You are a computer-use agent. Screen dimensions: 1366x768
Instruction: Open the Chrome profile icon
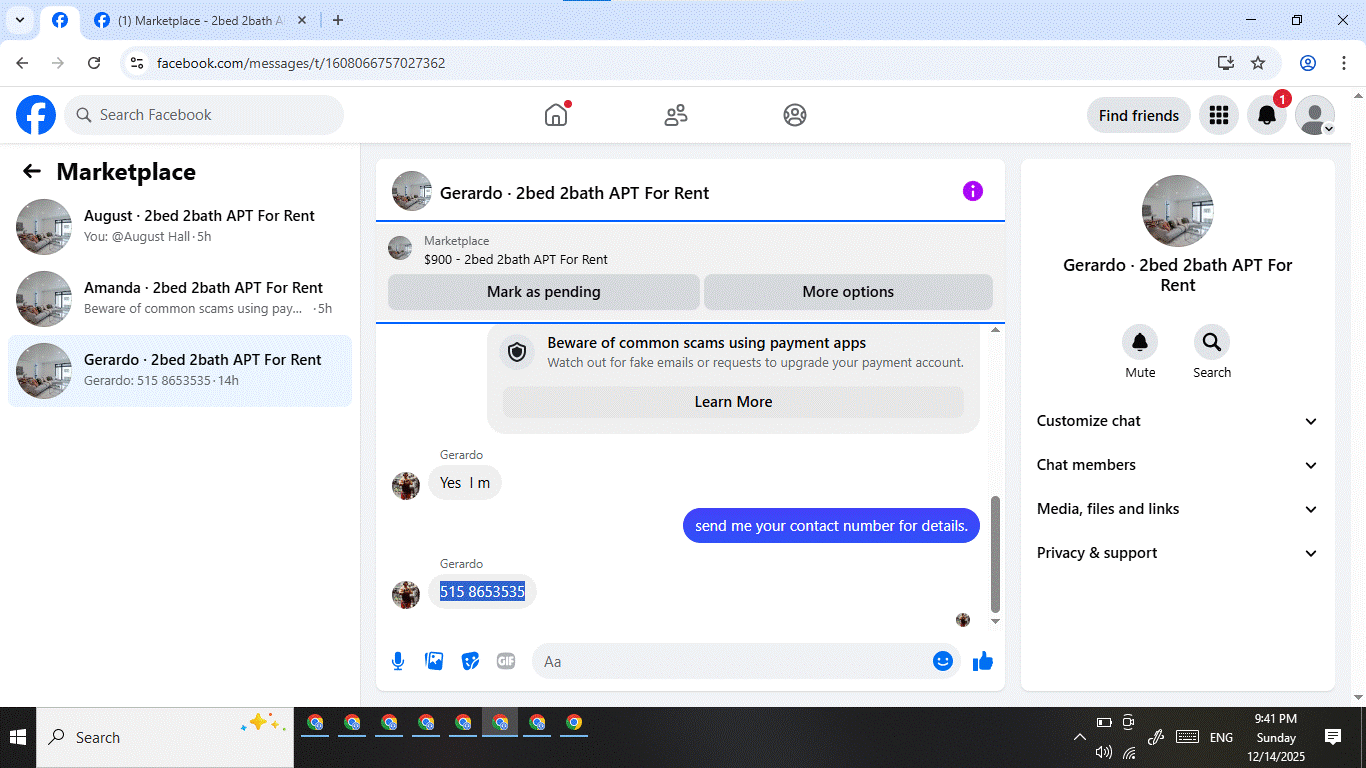click(1308, 63)
